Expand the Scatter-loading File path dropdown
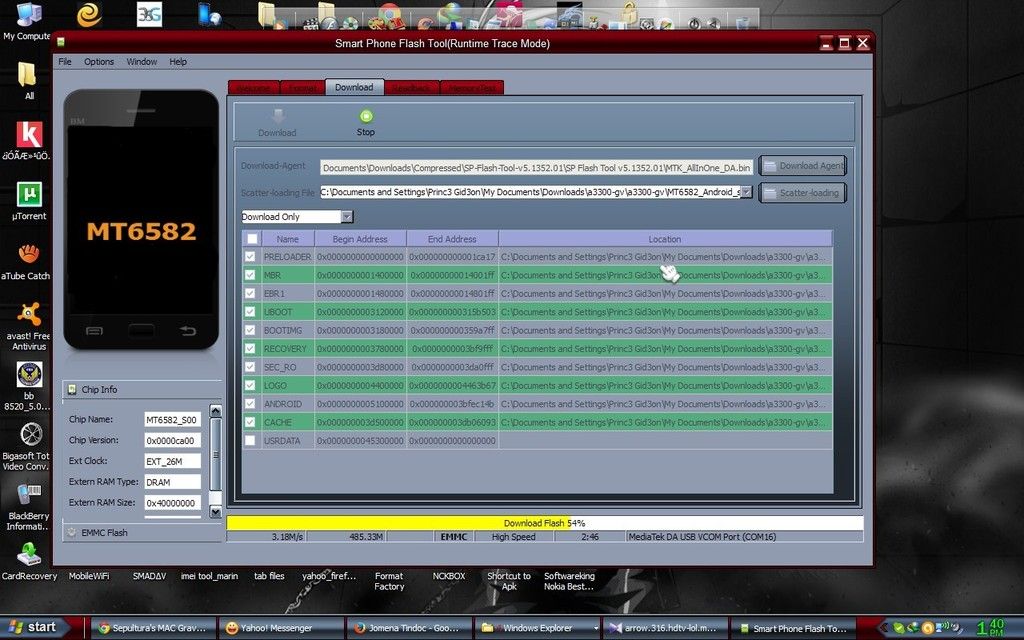This screenshot has height=640, width=1024. click(x=746, y=192)
